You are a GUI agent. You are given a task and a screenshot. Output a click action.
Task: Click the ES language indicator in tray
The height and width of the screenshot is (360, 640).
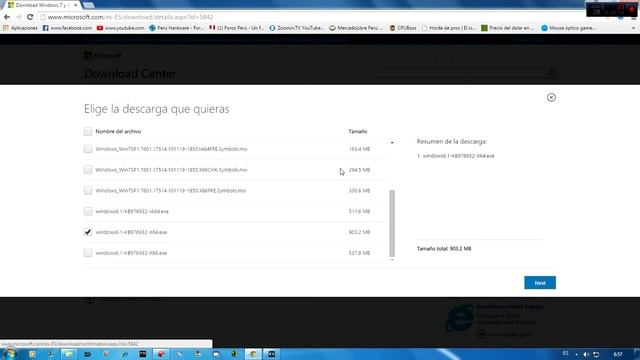565,353
